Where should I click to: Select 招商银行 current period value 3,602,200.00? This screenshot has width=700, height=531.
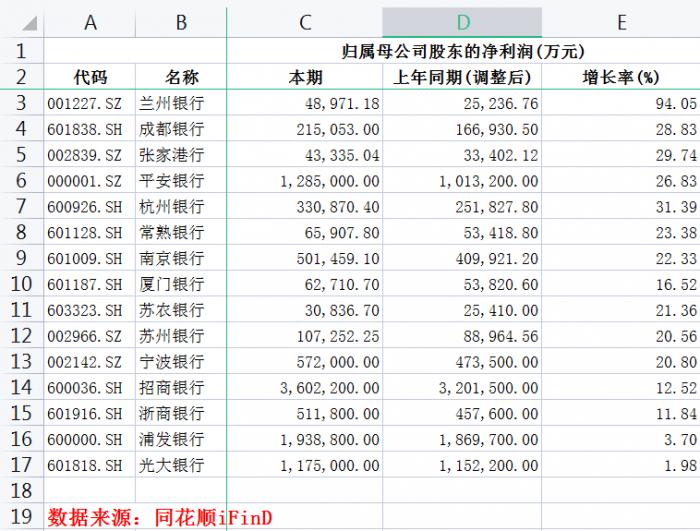(305, 388)
